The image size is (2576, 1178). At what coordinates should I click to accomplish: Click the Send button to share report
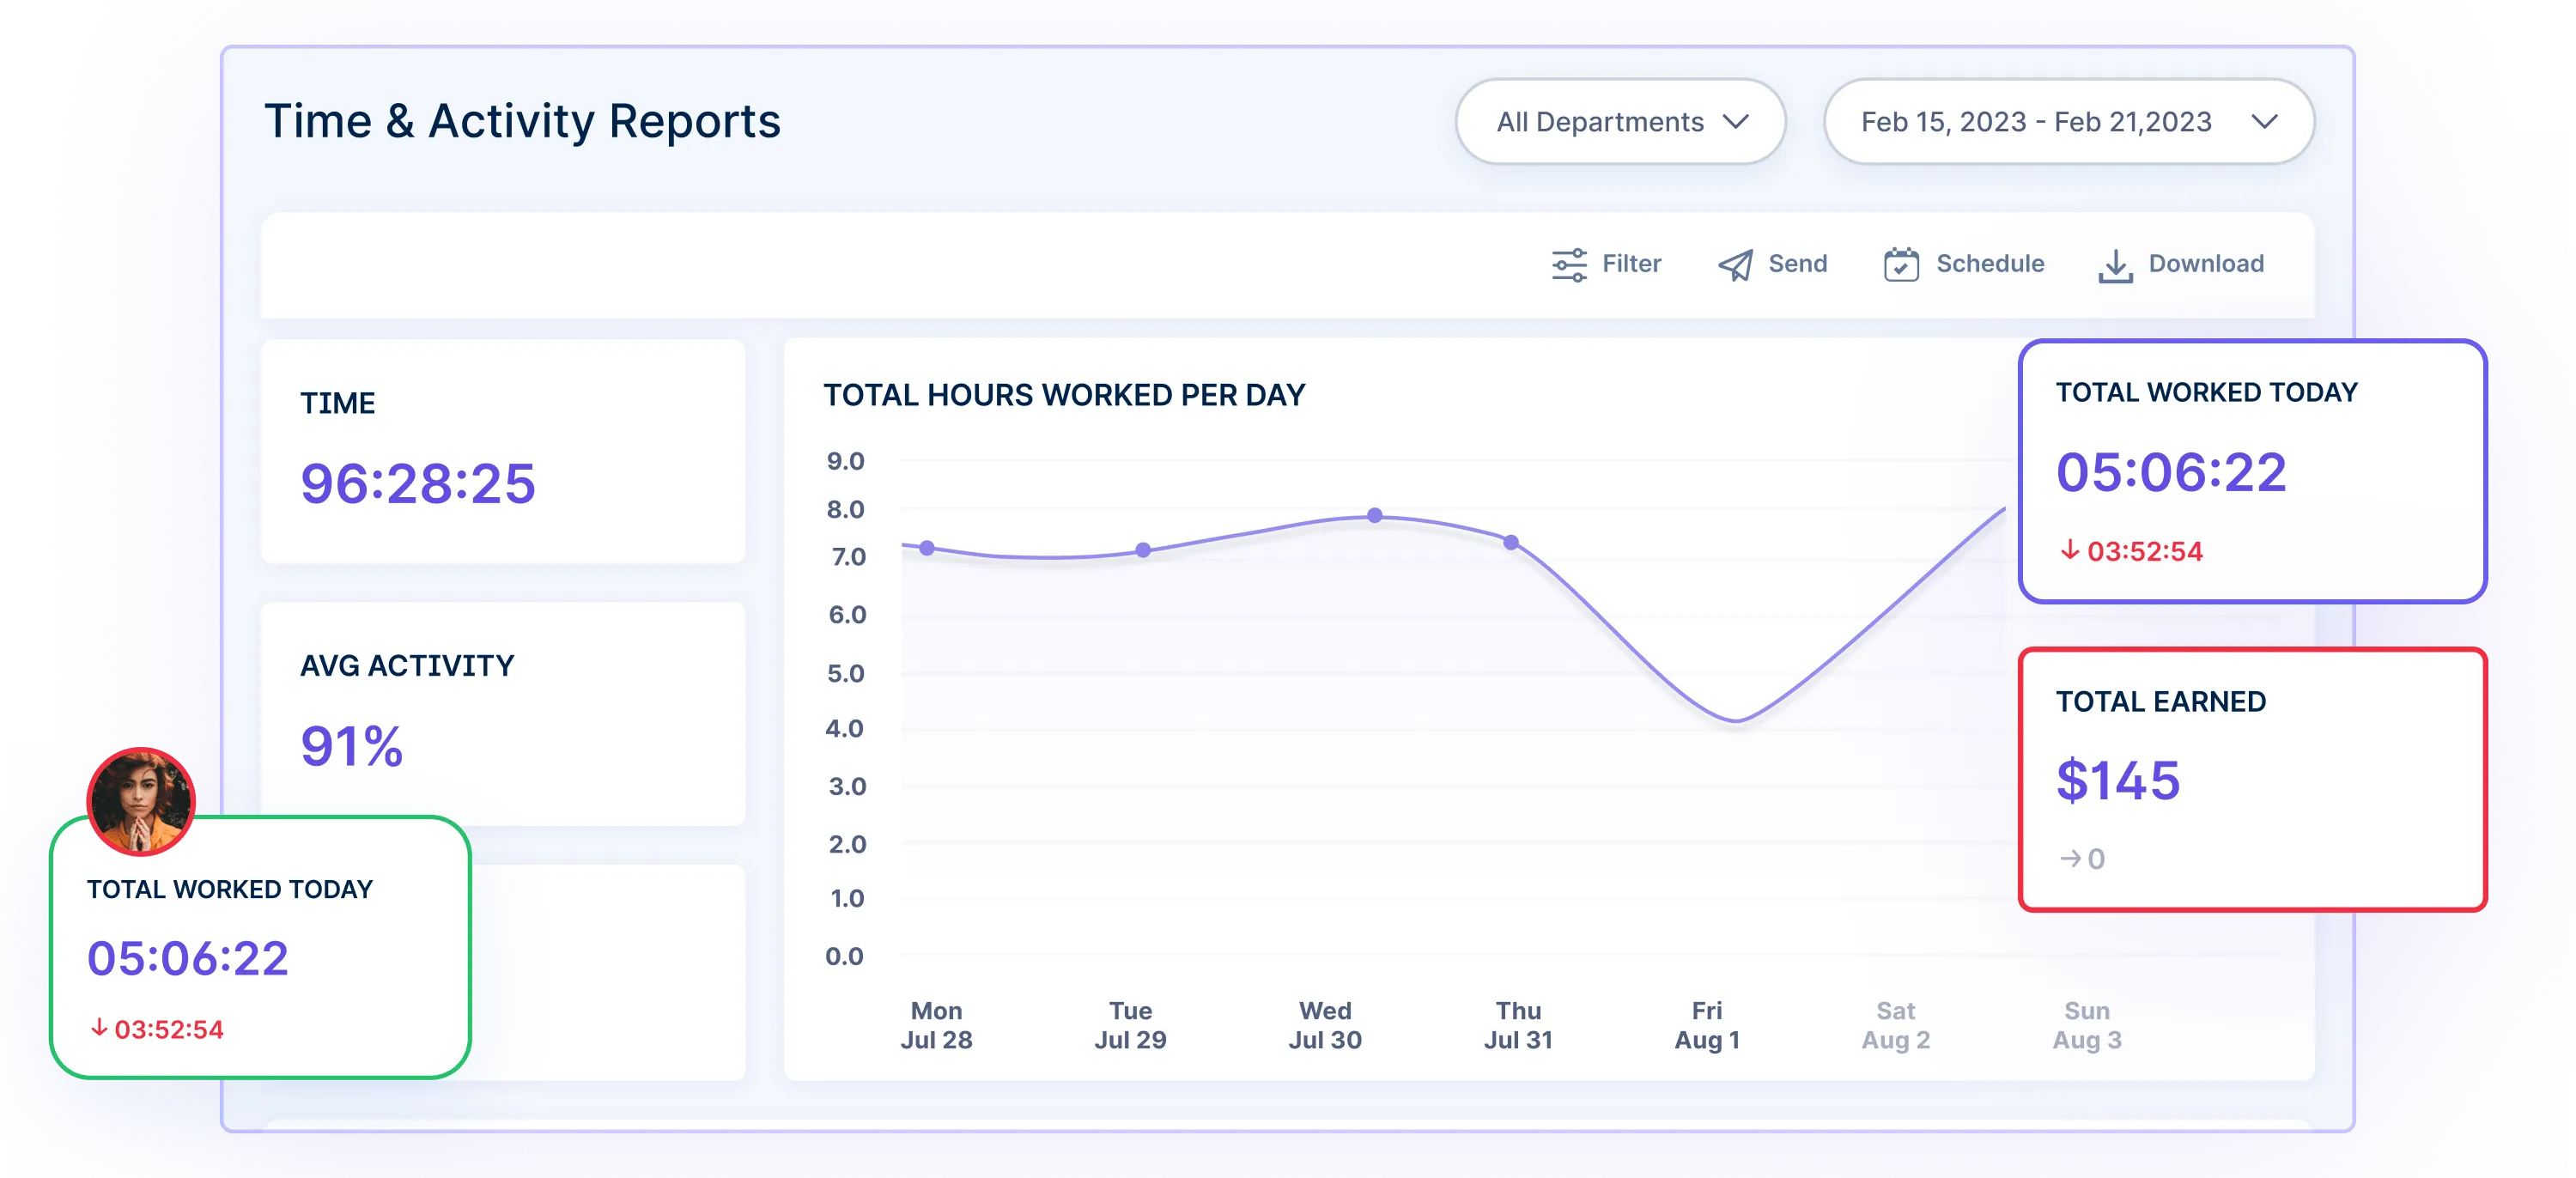coord(1772,263)
